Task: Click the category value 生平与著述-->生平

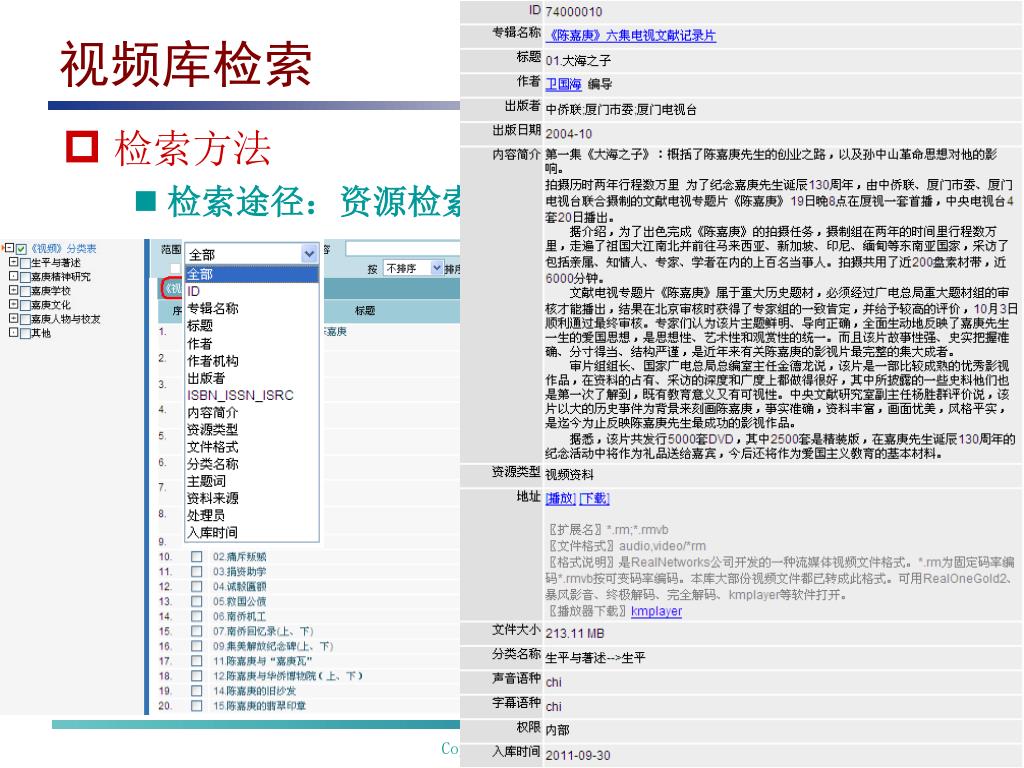Action: [x=595, y=658]
